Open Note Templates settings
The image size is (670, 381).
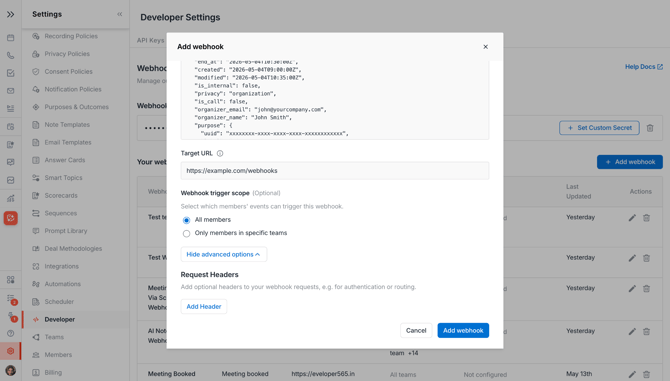click(67, 125)
